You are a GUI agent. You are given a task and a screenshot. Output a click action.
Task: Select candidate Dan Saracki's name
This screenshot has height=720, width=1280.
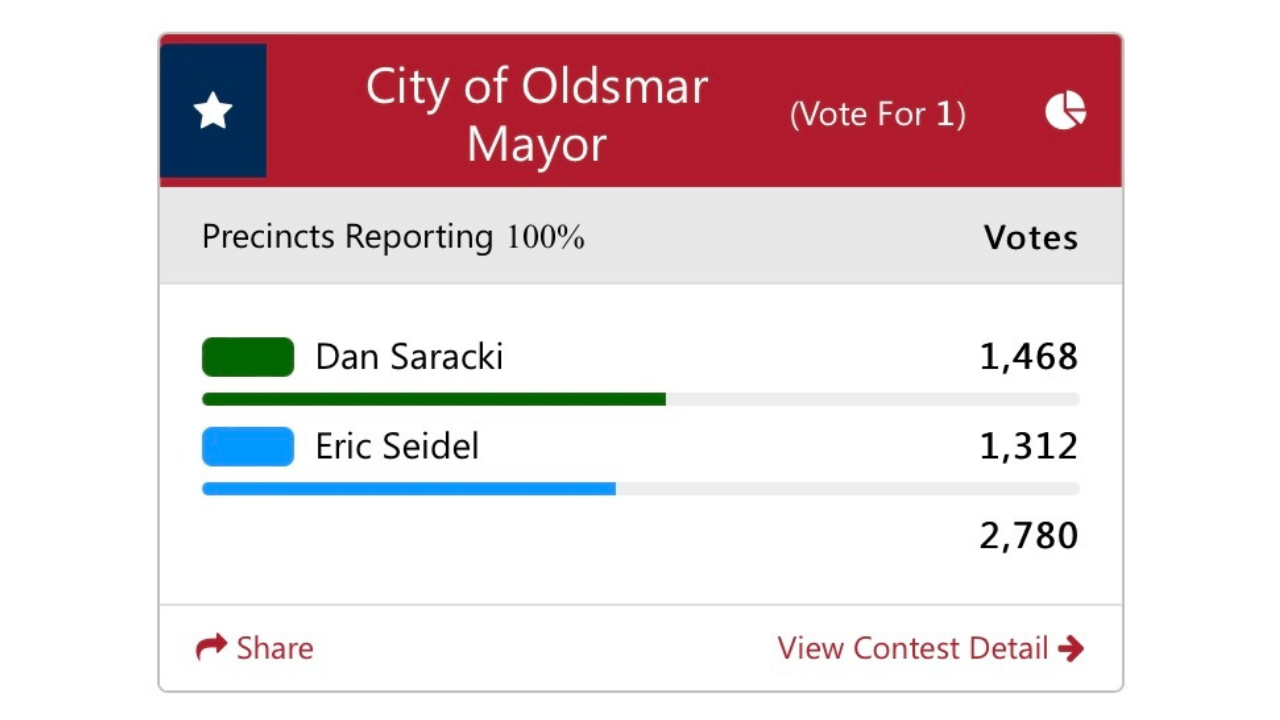pyautogui.click(x=408, y=357)
